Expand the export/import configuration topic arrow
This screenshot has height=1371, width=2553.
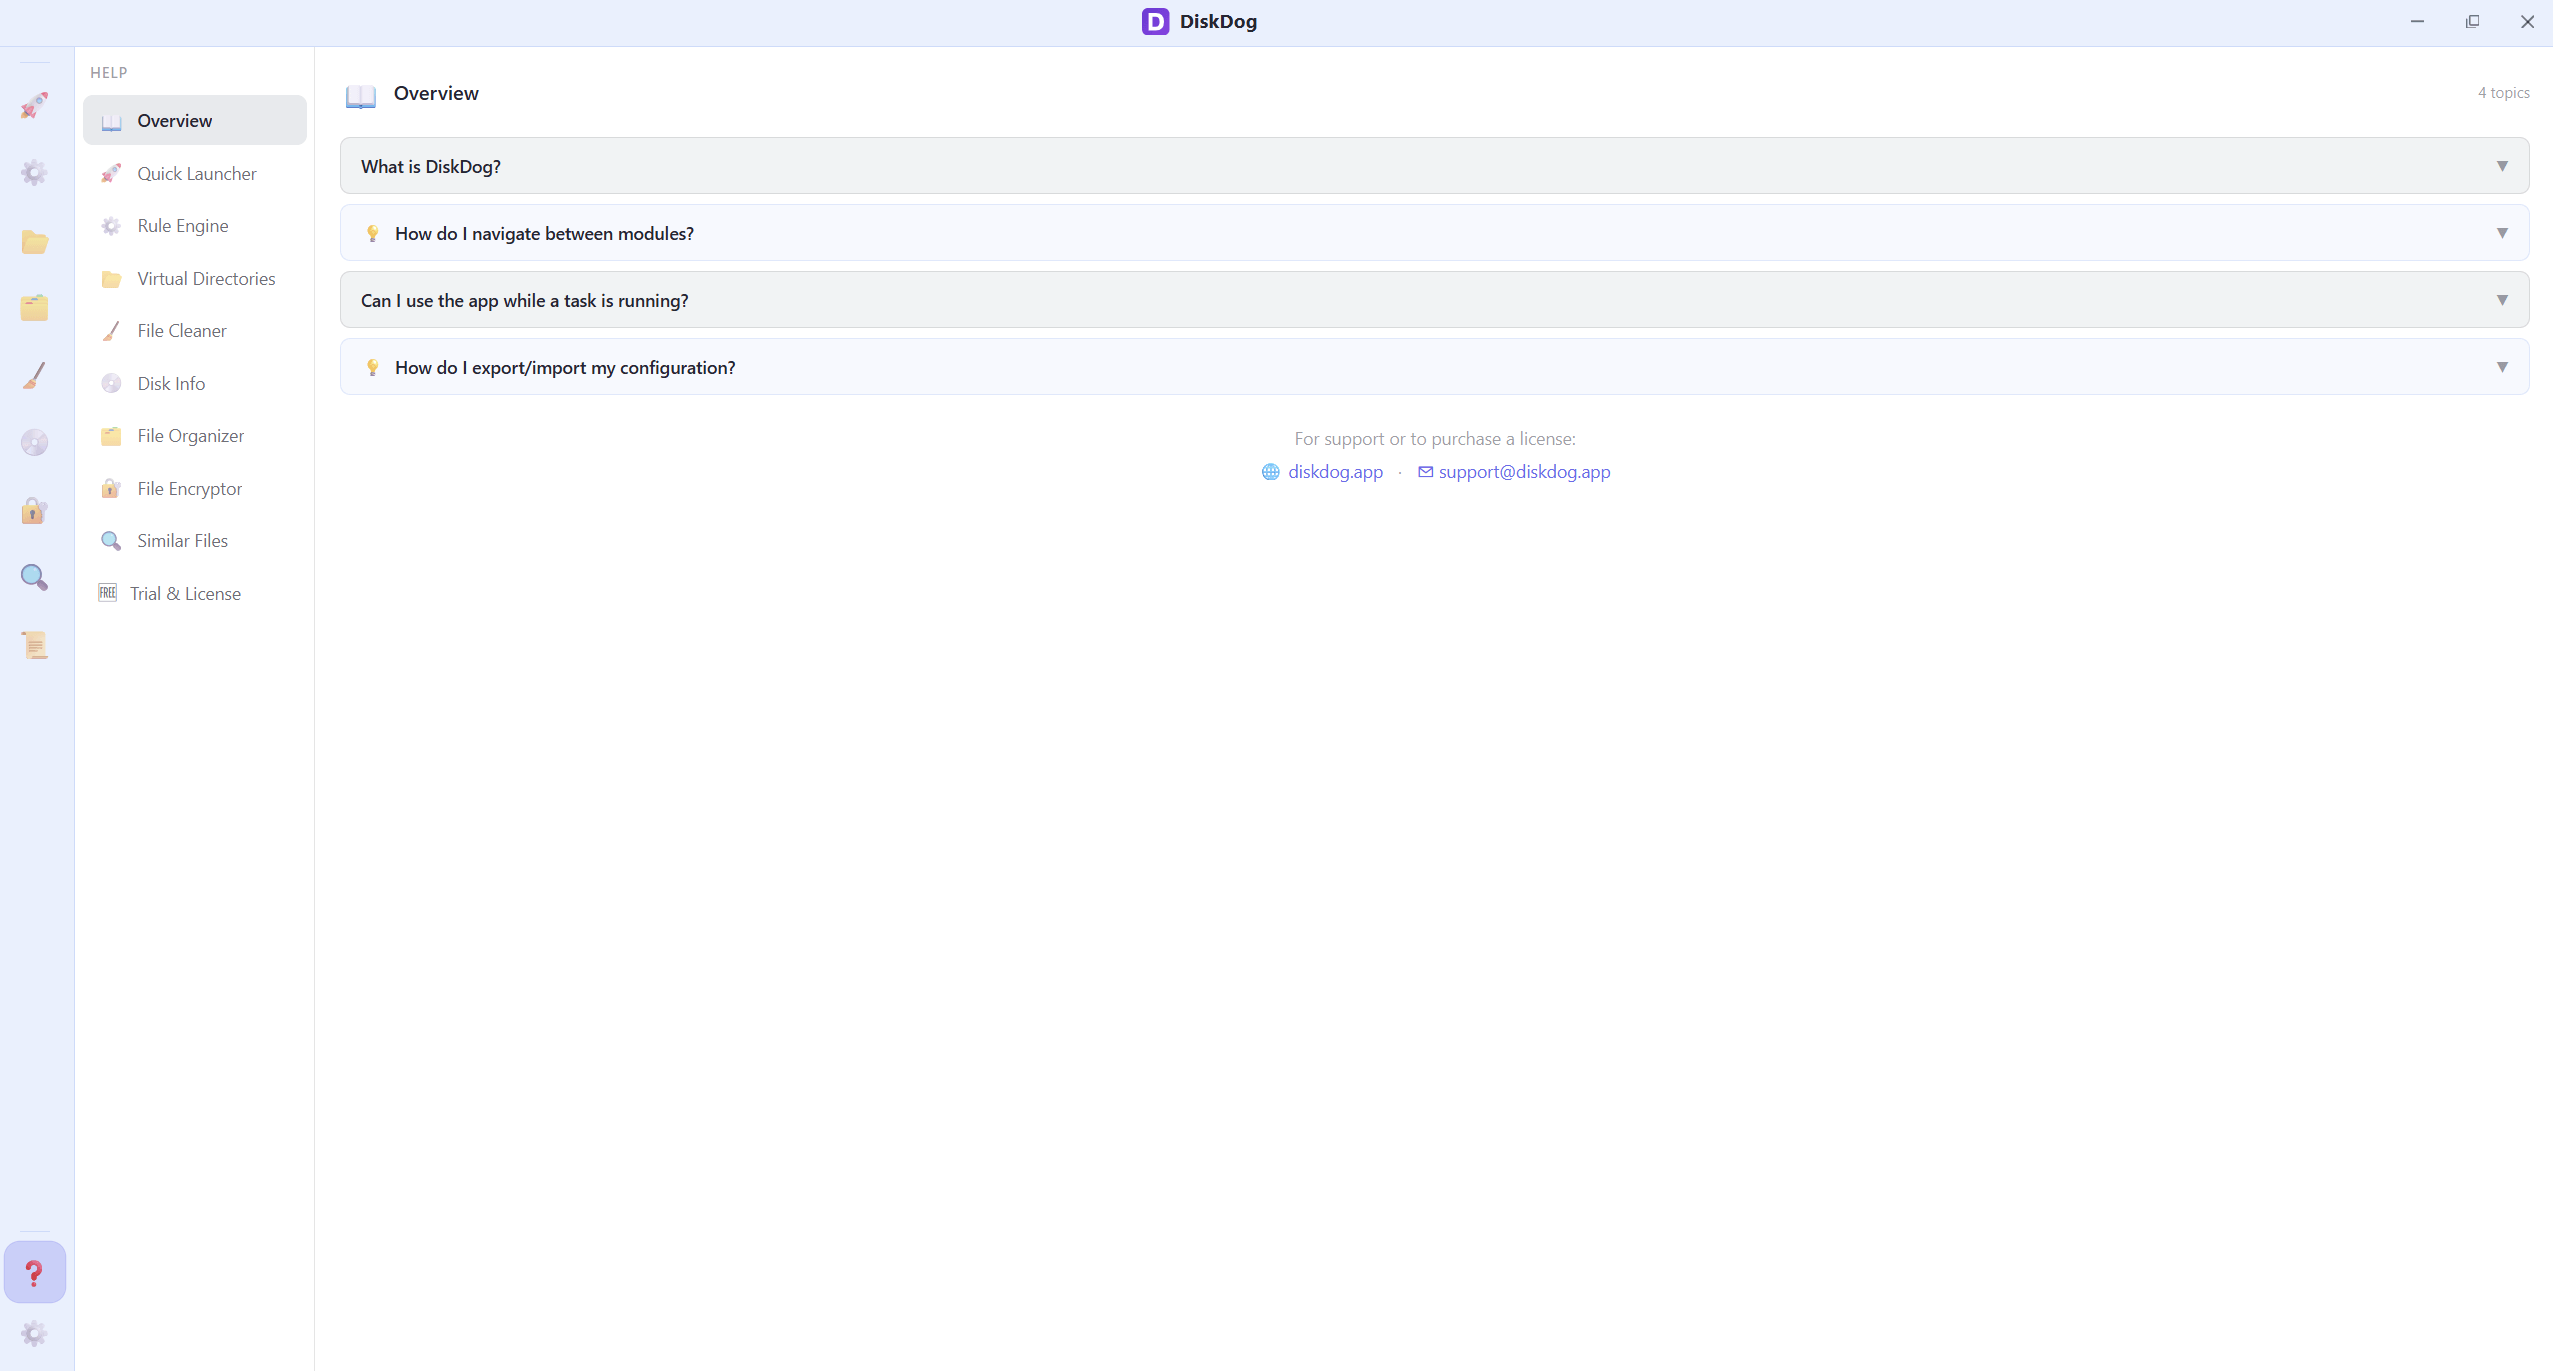click(x=2502, y=367)
